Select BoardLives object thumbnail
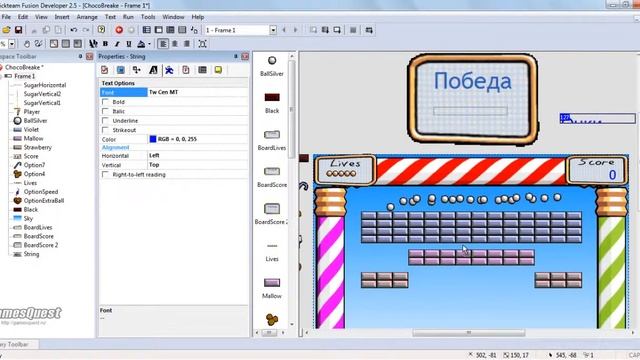 tap(272, 140)
